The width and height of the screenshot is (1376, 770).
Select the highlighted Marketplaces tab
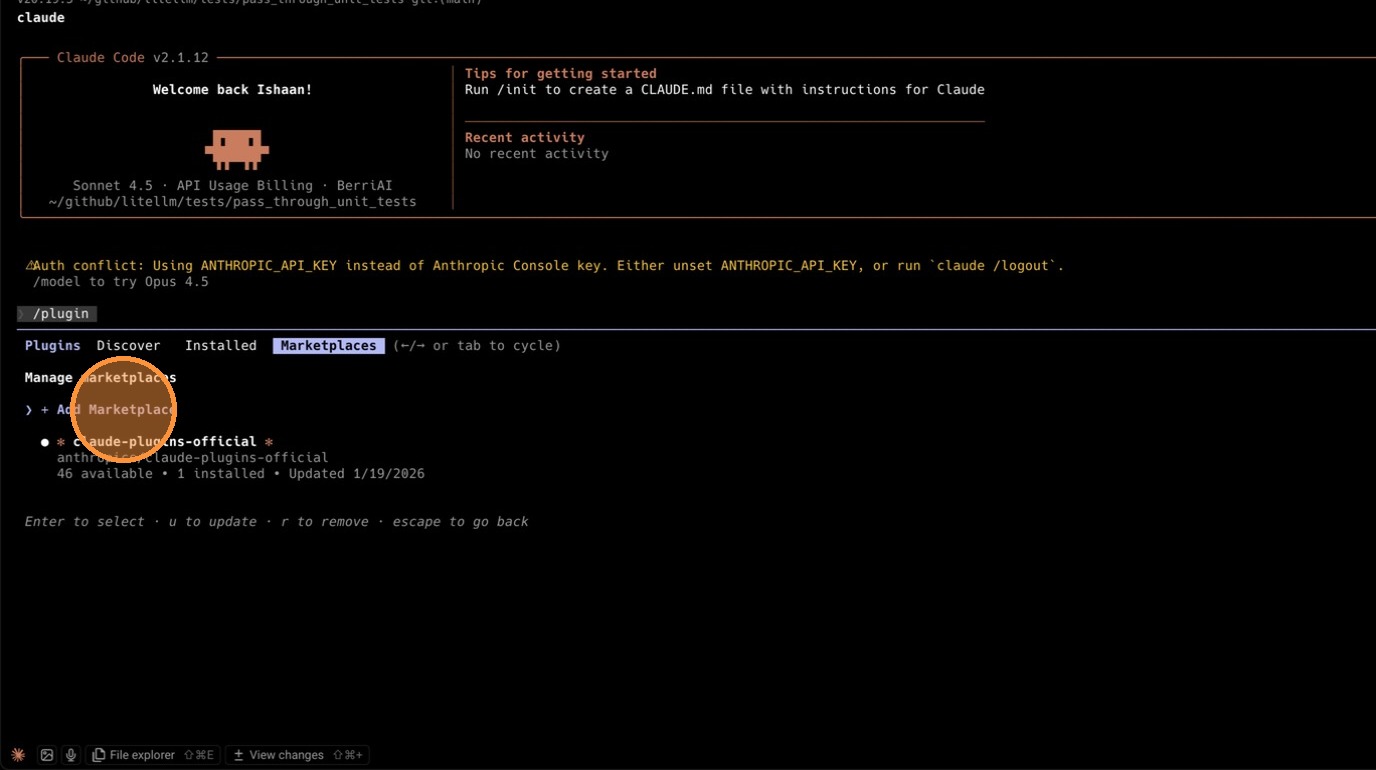pos(329,346)
